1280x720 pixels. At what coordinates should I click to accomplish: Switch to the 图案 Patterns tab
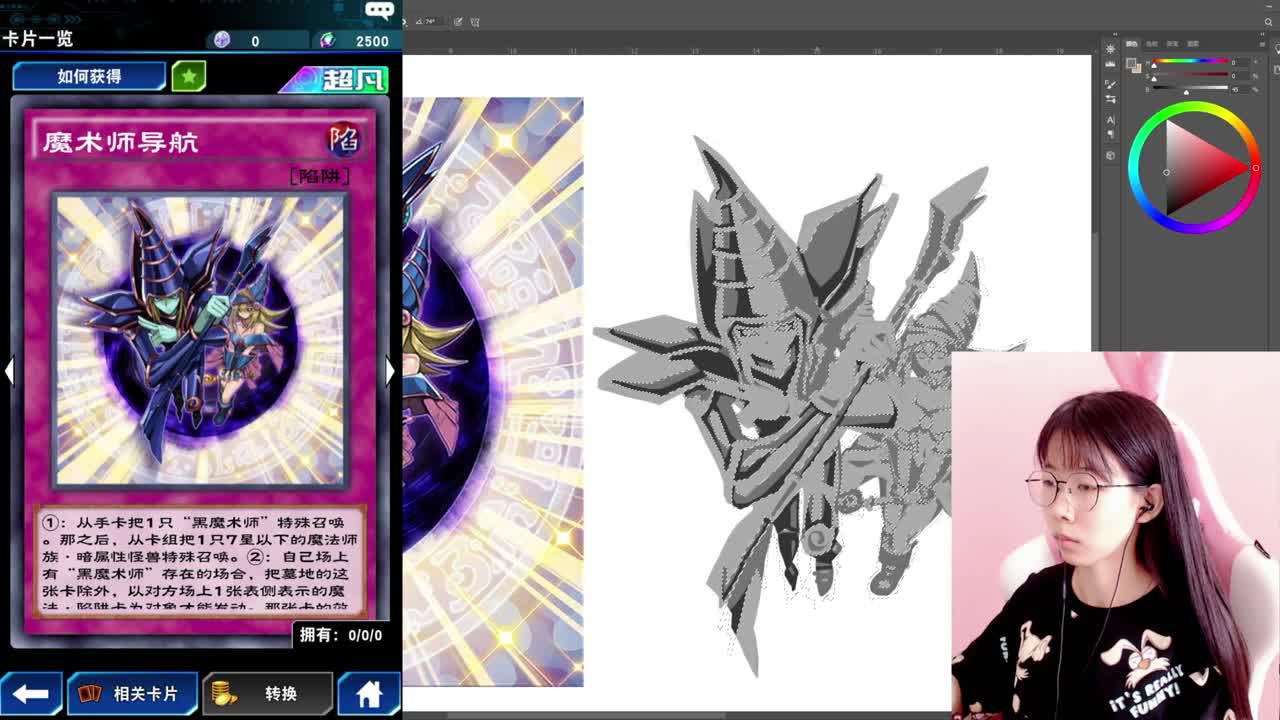click(1193, 44)
